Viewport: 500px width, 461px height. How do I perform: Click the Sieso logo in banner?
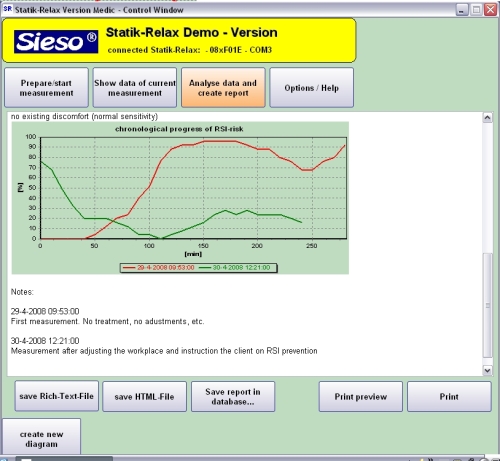point(56,42)
